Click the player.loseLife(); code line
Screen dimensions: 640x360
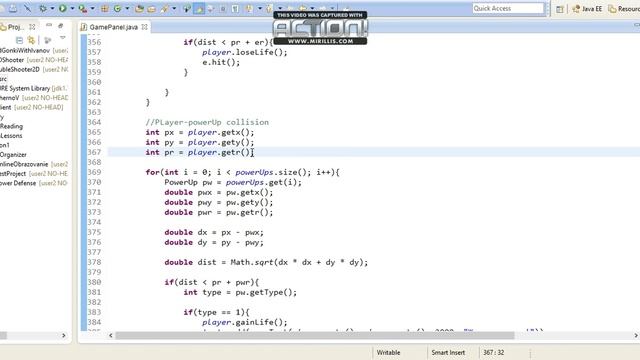pyautogui.click(x=244, y=52)
